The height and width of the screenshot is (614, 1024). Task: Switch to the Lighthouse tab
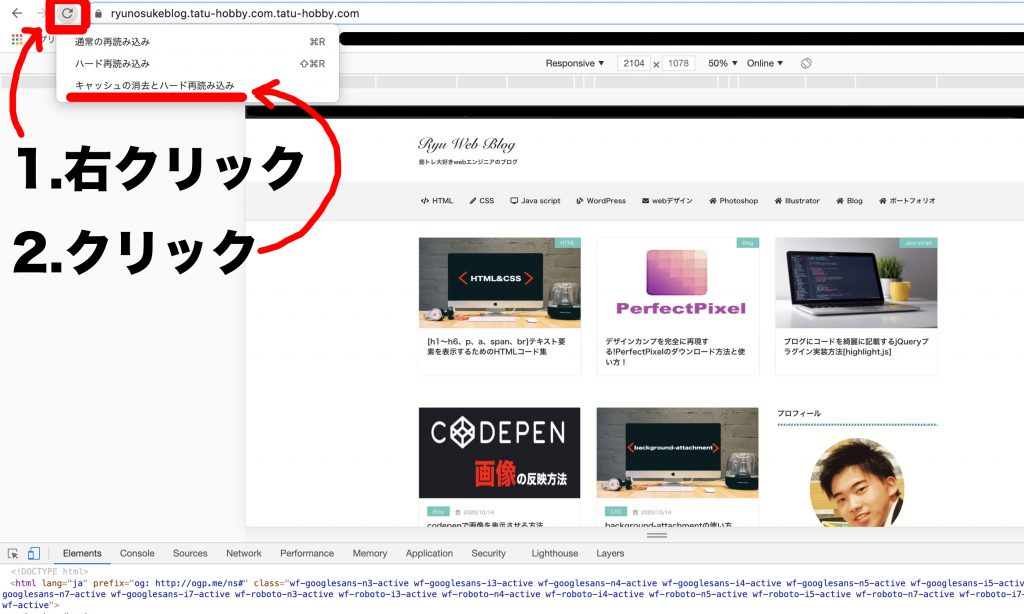click(554, 553)
